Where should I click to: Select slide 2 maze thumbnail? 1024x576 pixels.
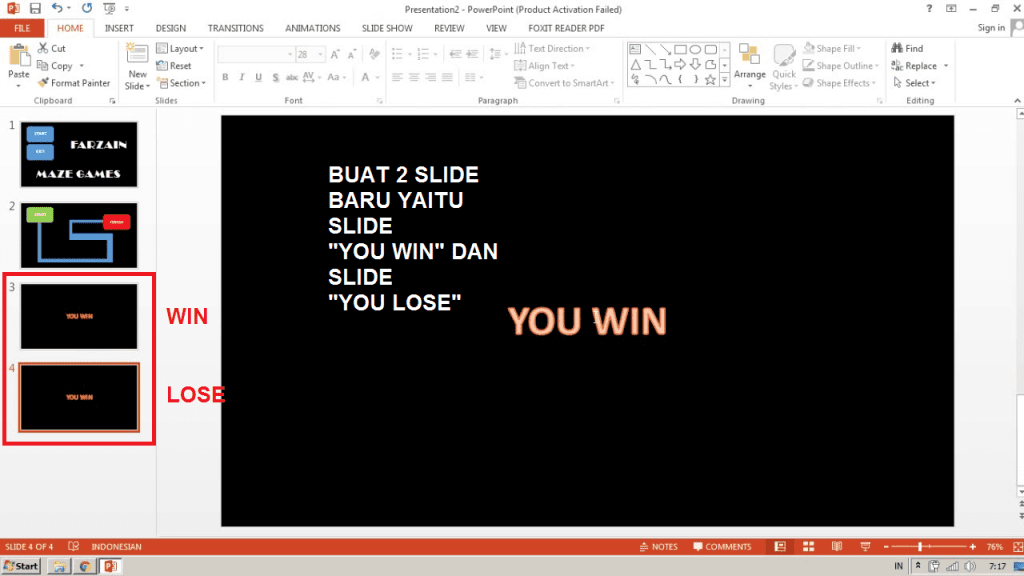point(79,235)
